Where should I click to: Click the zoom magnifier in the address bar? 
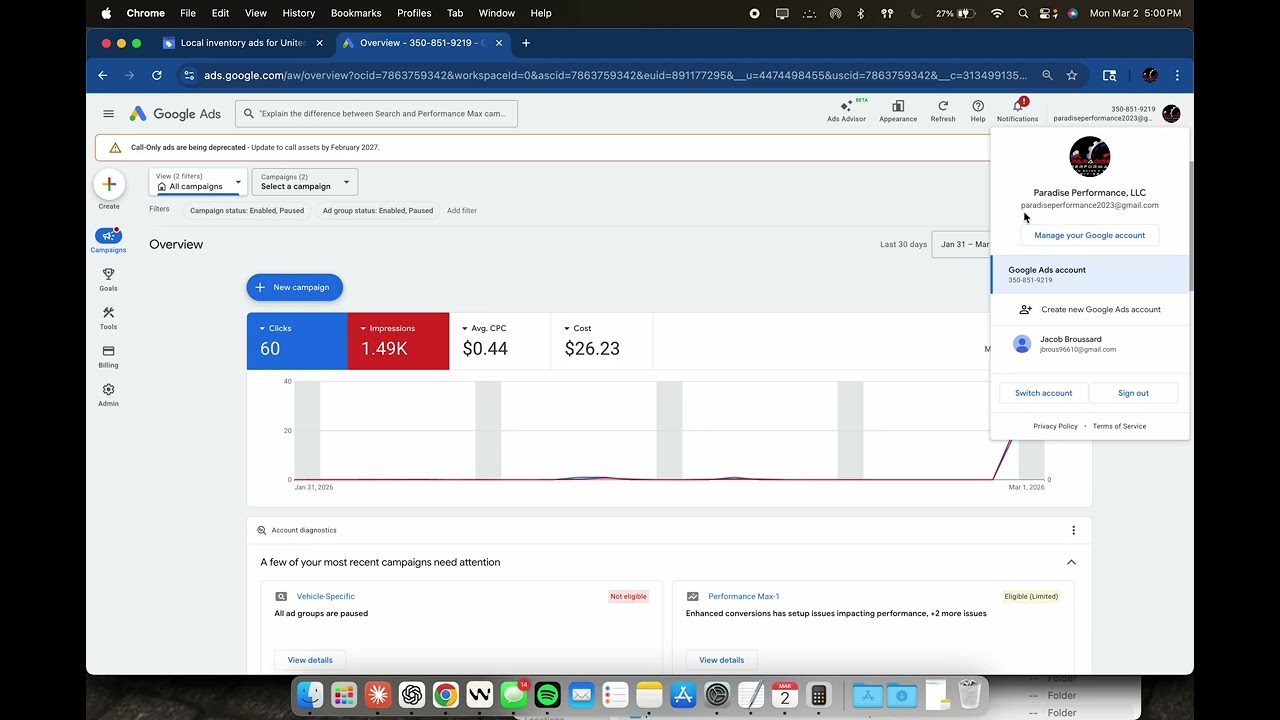pyautogui.click(x=1047, y=75)
